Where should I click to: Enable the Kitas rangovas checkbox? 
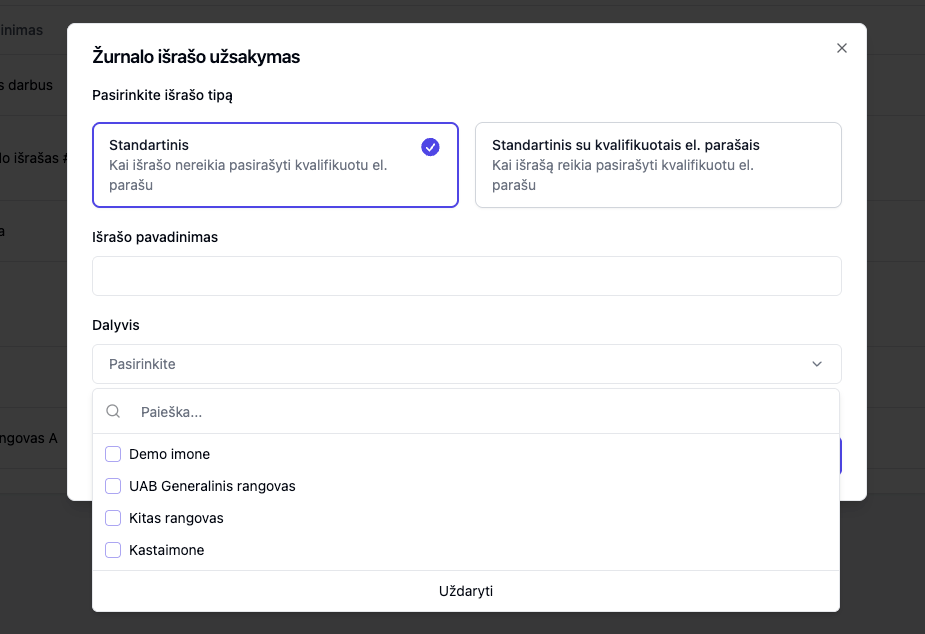113,518
